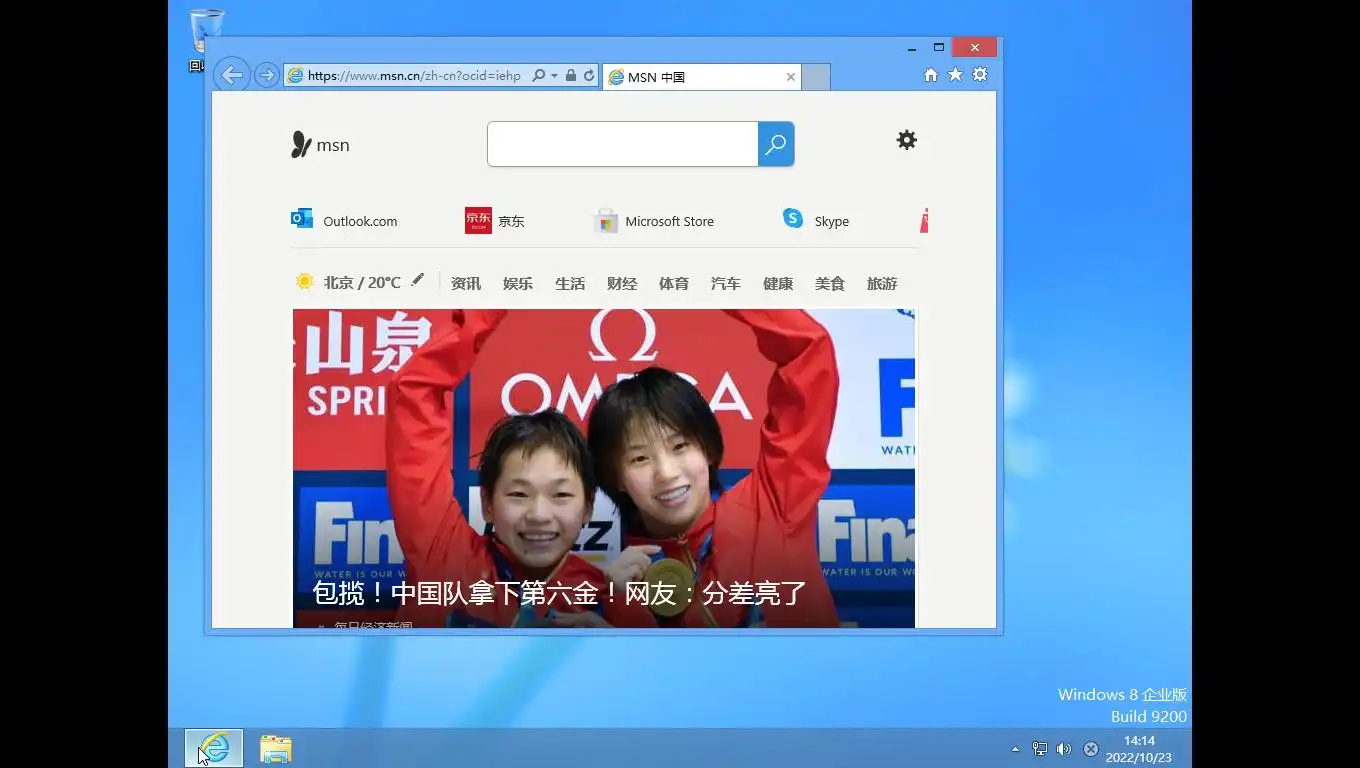Viewport: 1360px width, 768px height.
Task: Click the blue Skype logo icon
Action: click(x=793, y=218)
